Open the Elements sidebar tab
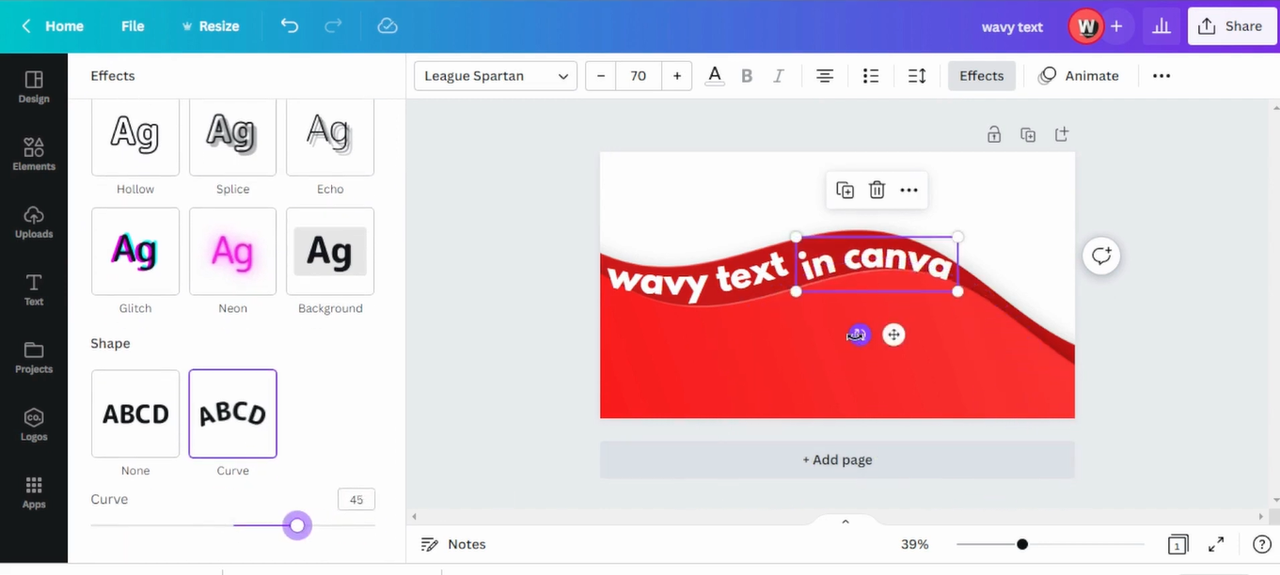1280x575 pixels. (x=34, y=154)
